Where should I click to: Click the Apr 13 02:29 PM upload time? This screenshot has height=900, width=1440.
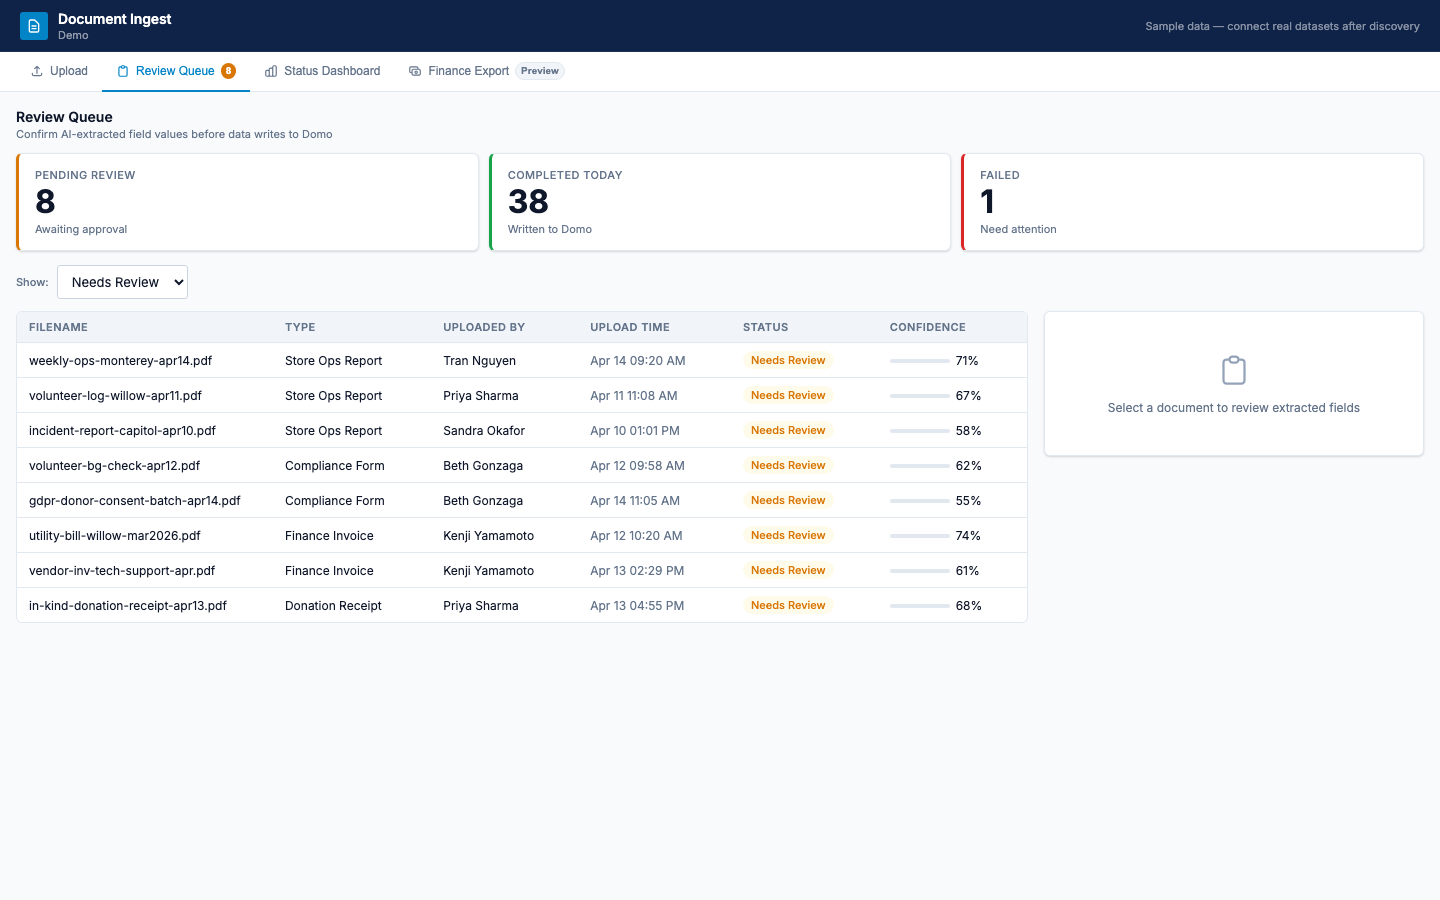[x=637, y=570]
